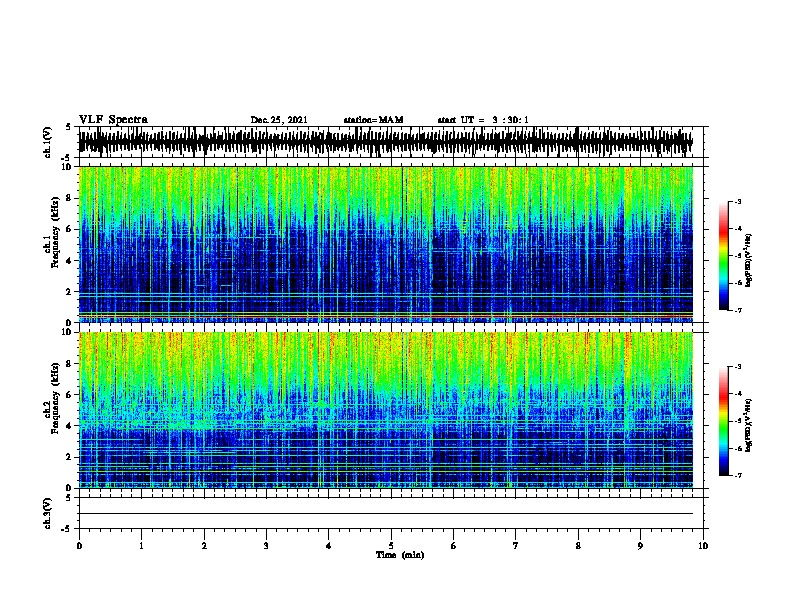
Task: Click the flat ch.3 voltage trace line
Action: click(386, 514)
